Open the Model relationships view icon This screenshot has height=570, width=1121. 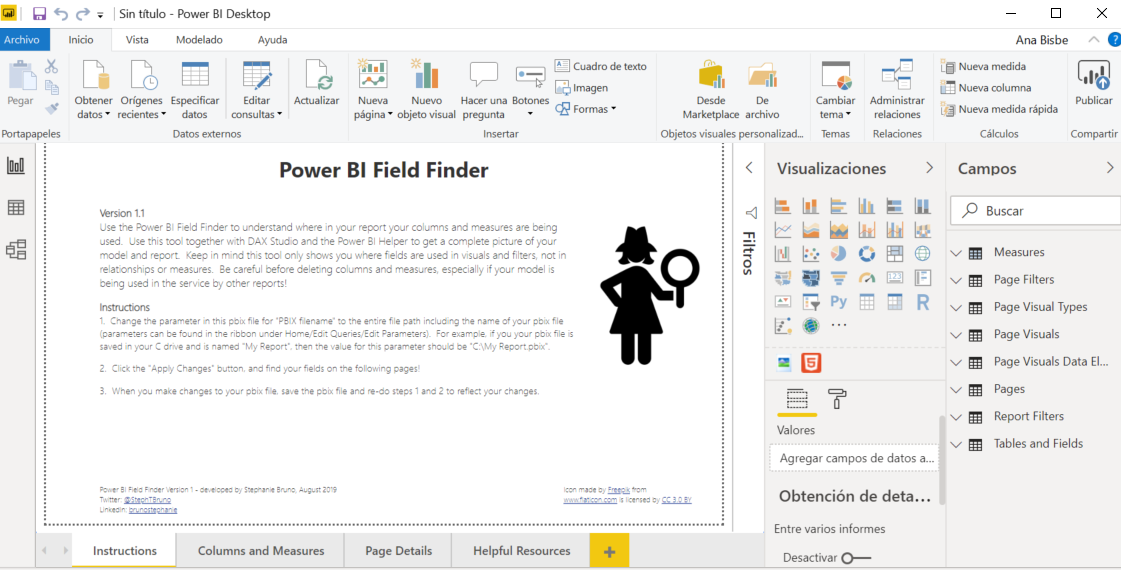[16, 250]
